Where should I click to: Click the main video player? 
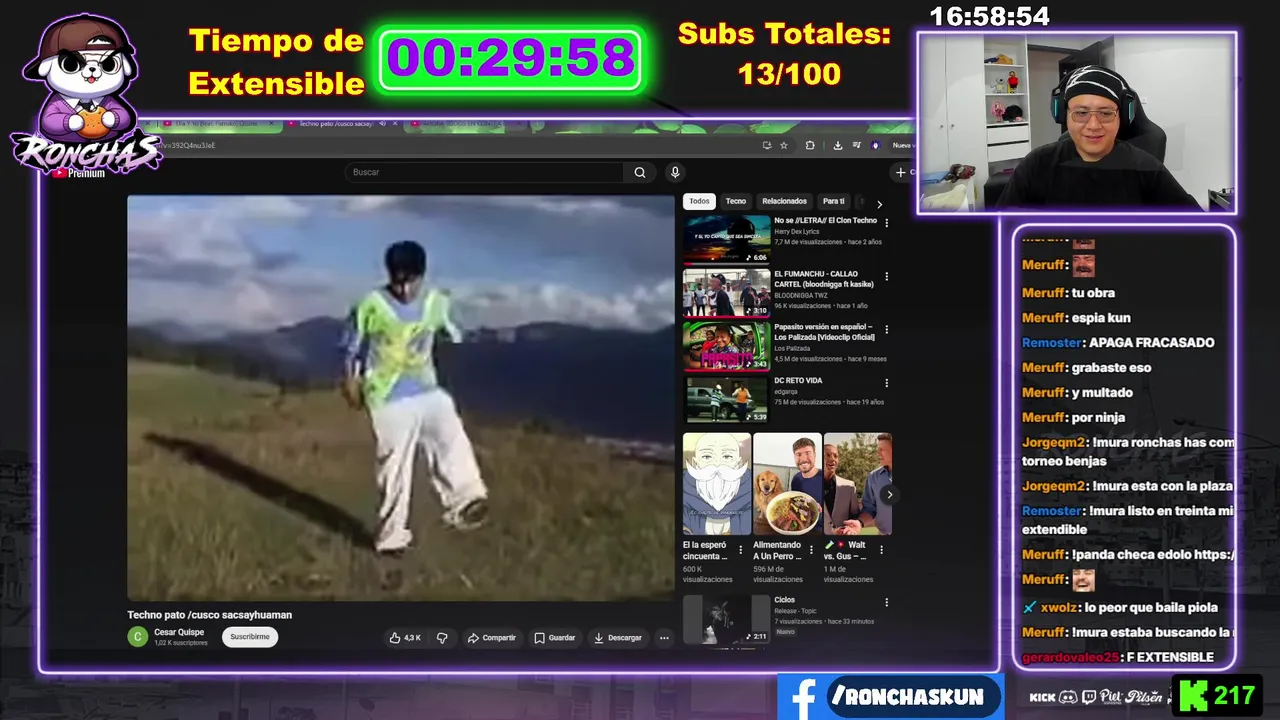[x=401, y=398]
